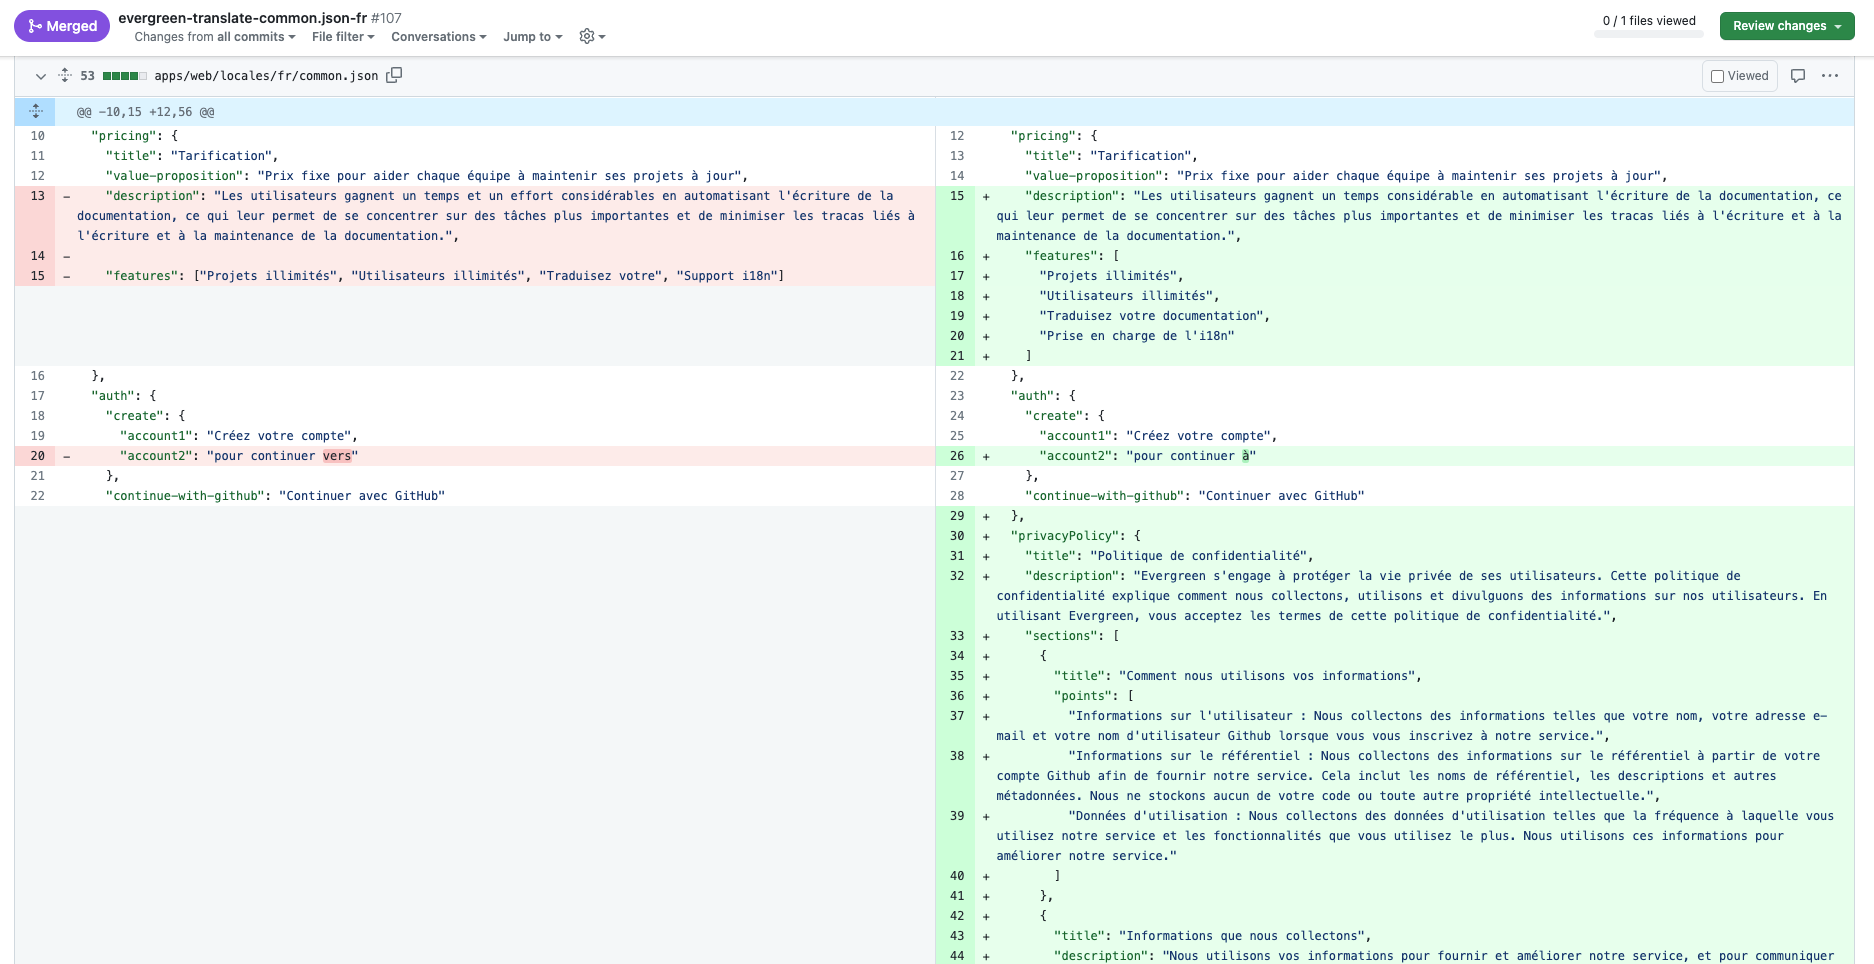Open the diff settings gear menu
1874x964 pixels.
pyautogui.click(x=592, y=37)
